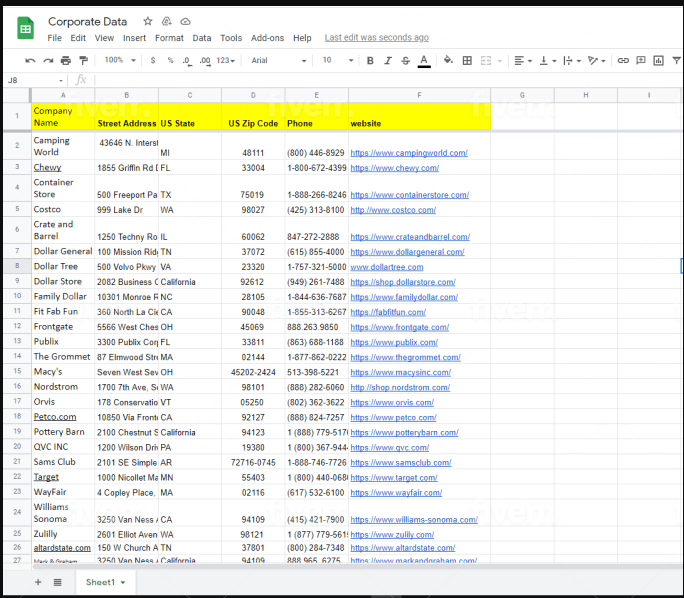Open the Format menu
Viewport: 684px width, 598px height.
pos(169,38)
